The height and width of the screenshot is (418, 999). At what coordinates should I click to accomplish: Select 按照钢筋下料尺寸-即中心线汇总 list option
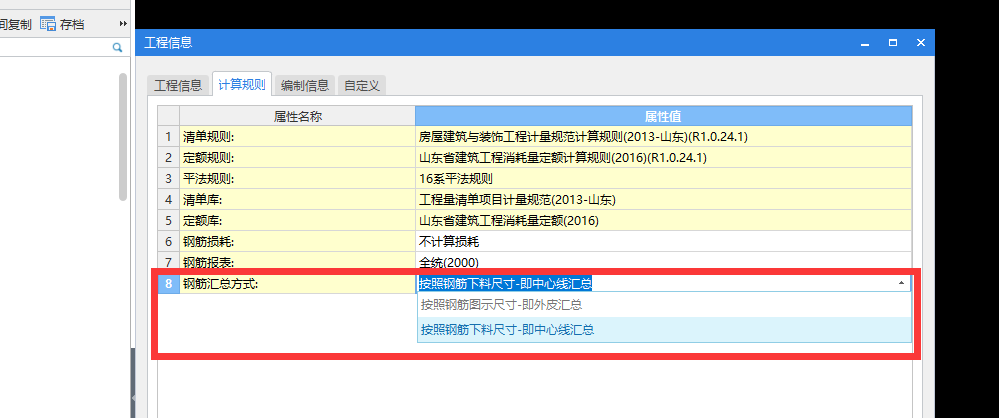point(664,329)
